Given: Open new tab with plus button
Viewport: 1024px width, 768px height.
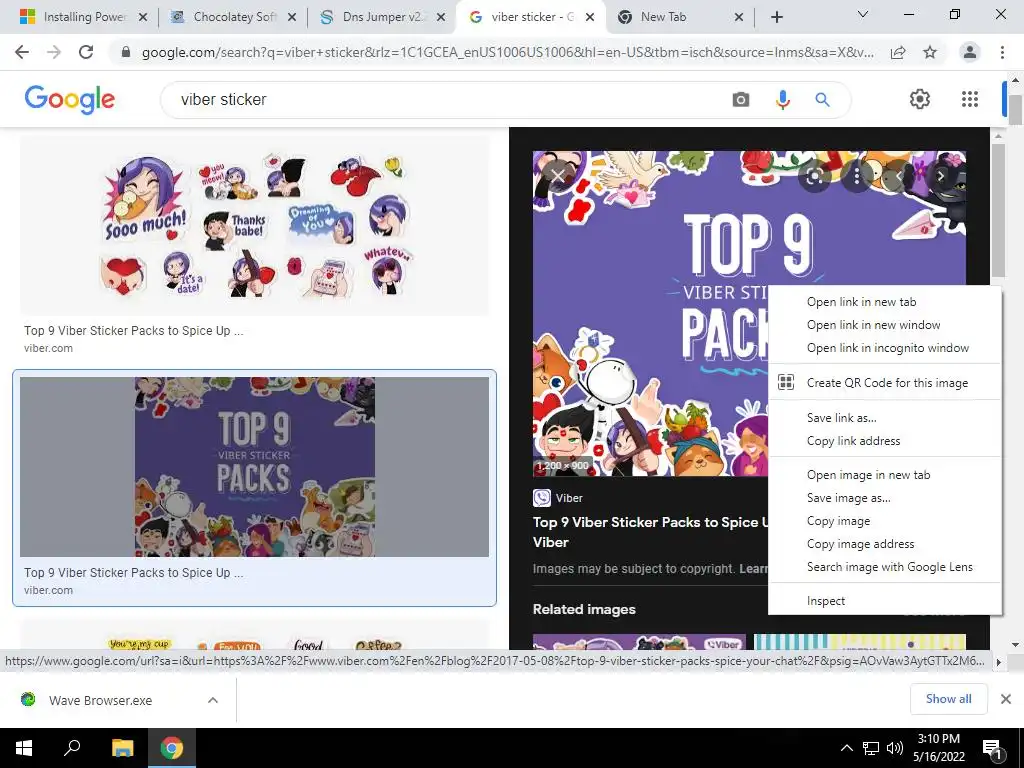Looking at the screenshot, I should (x=776, y=18).
